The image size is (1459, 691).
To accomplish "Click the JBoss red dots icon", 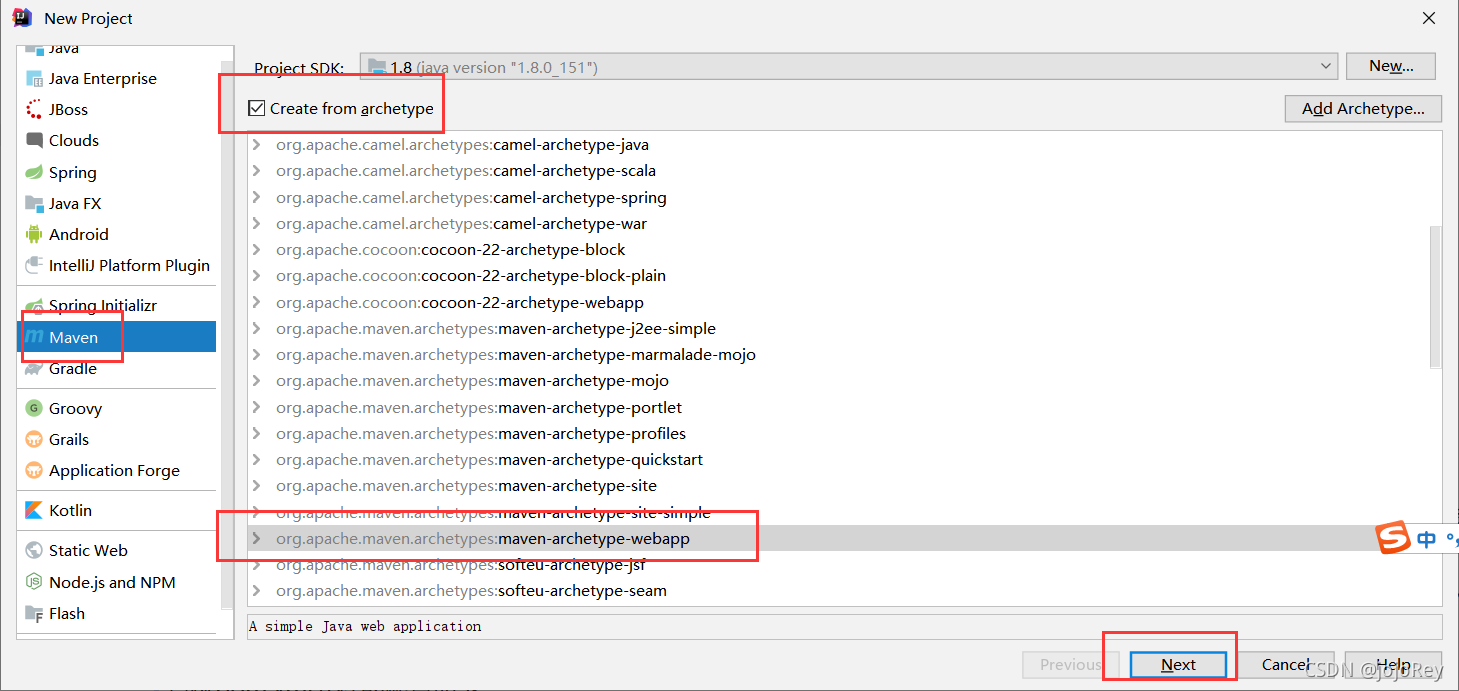I will tap(34, 110).
